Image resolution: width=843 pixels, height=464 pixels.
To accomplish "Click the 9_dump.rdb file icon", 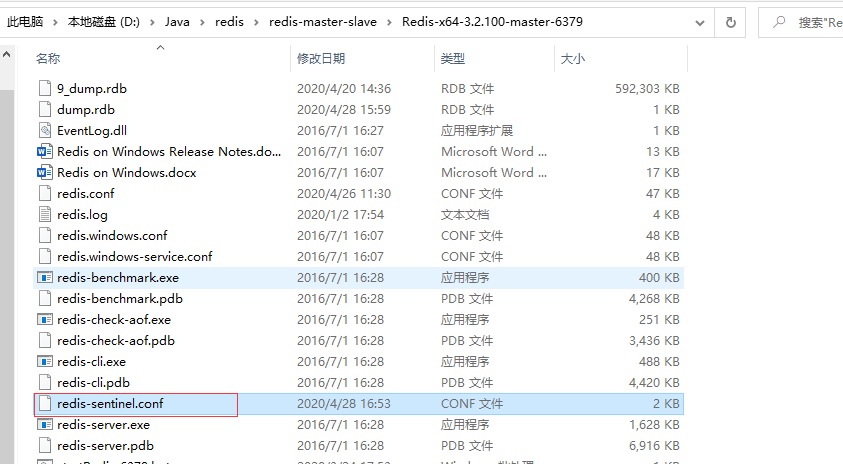I will pyautogui.click(x=45, y=88).
